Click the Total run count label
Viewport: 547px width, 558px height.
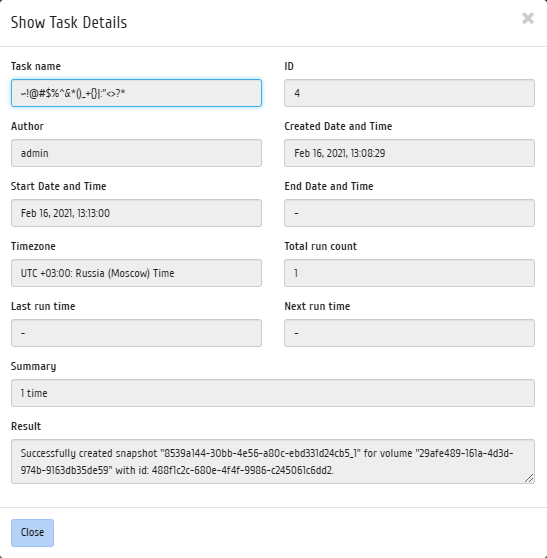pyautogui.click(x=321, y=246)
